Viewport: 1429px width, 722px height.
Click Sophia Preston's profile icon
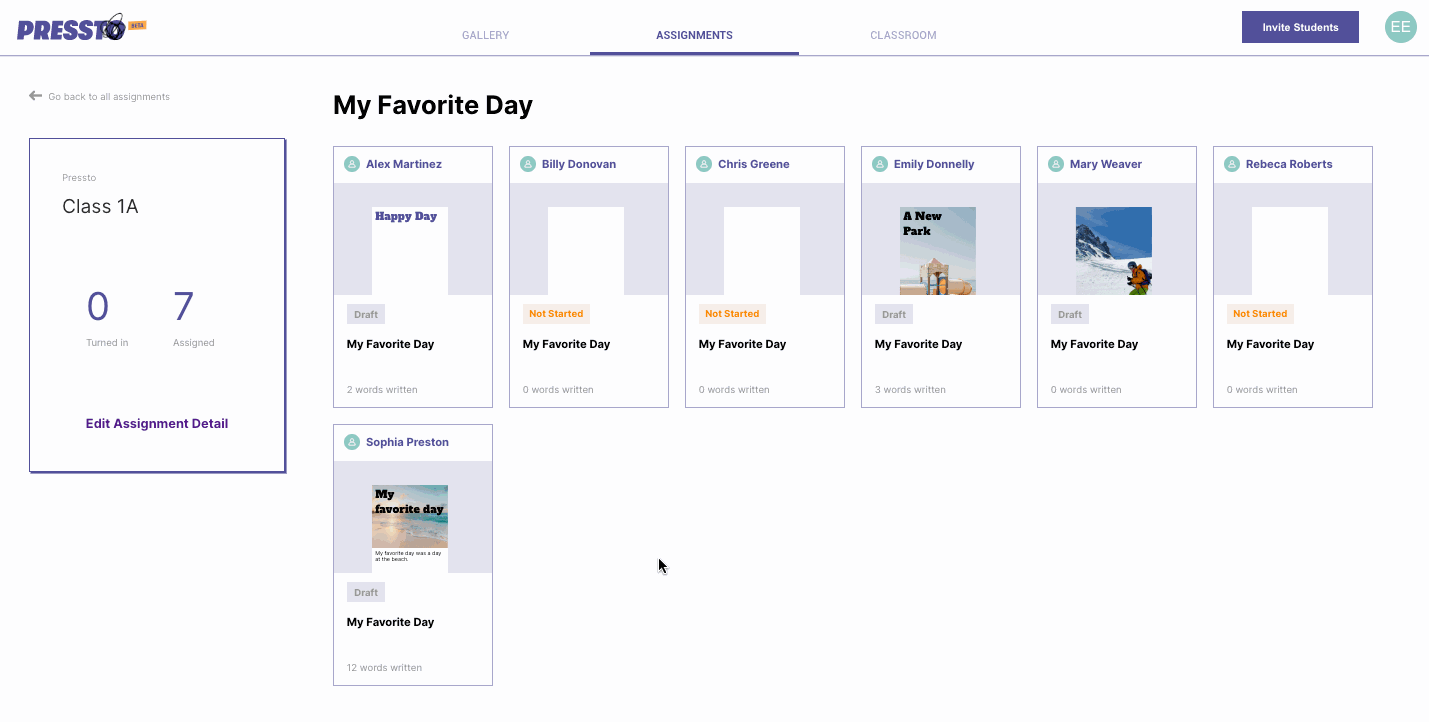352,442
